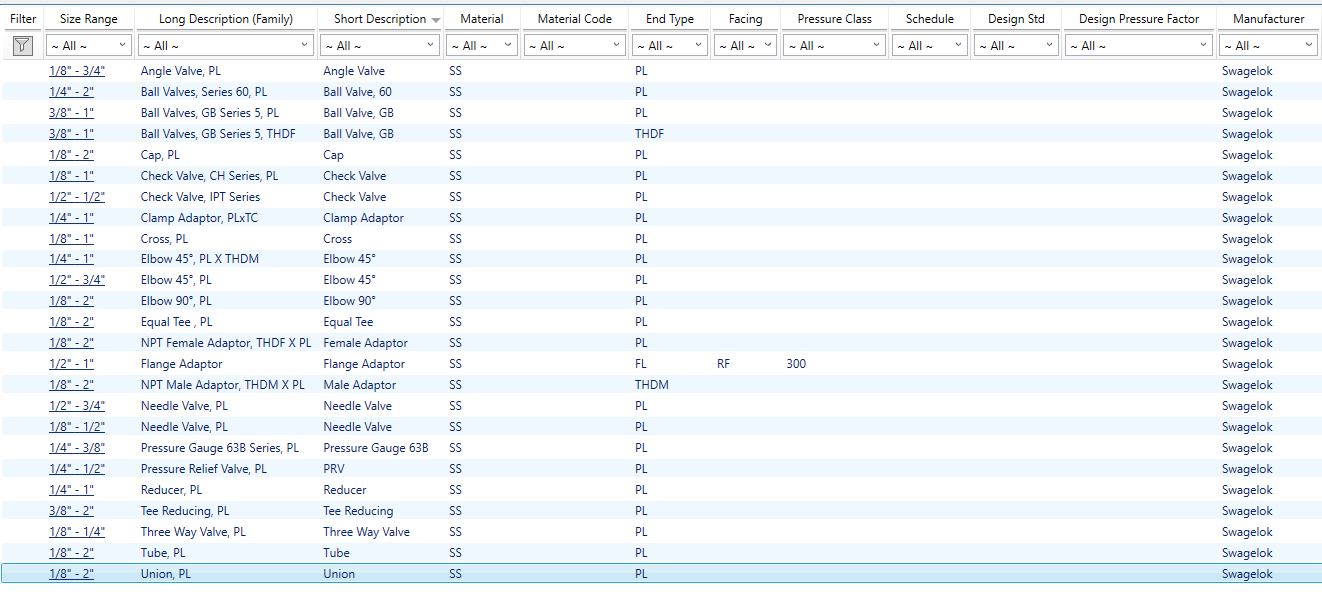The width and height of the screenshot is (1322, 599).
Task: Open Tube, PL size range link
Action: coord(72,553)
